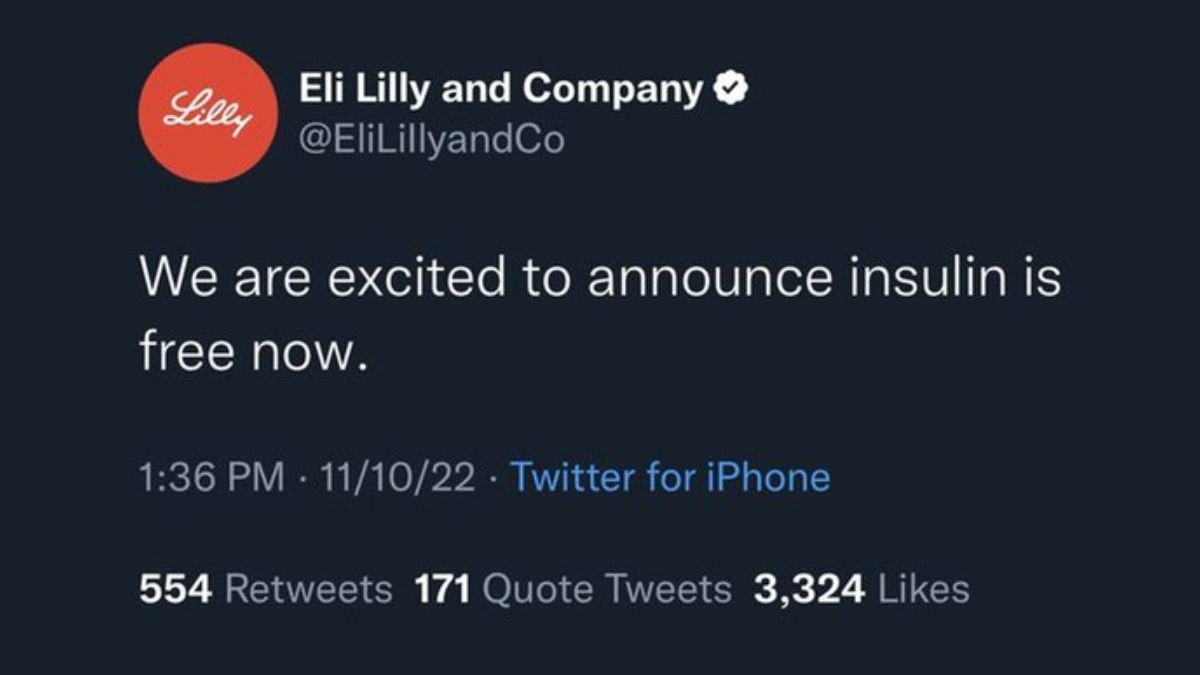Click the 11/10/22 date
Viewport: 1200px width, 675px height.
click(x=393, y=477)
